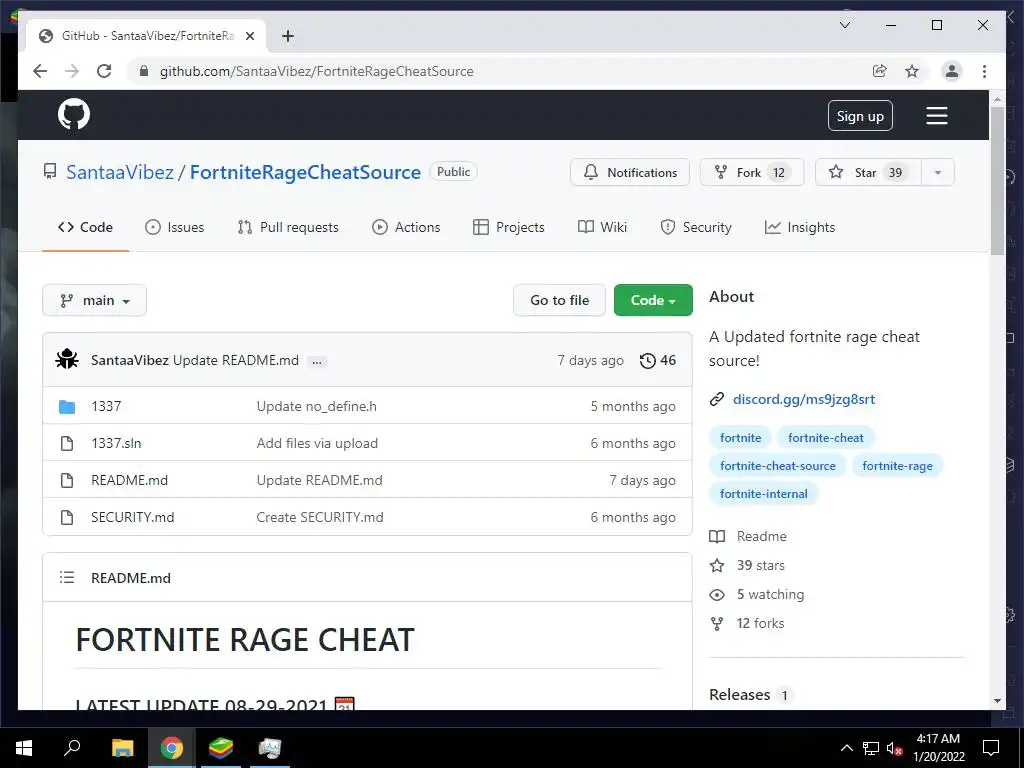Click the Notifications button
The height and width of the screenshot is (768, 1024).
tap(630, 172)
